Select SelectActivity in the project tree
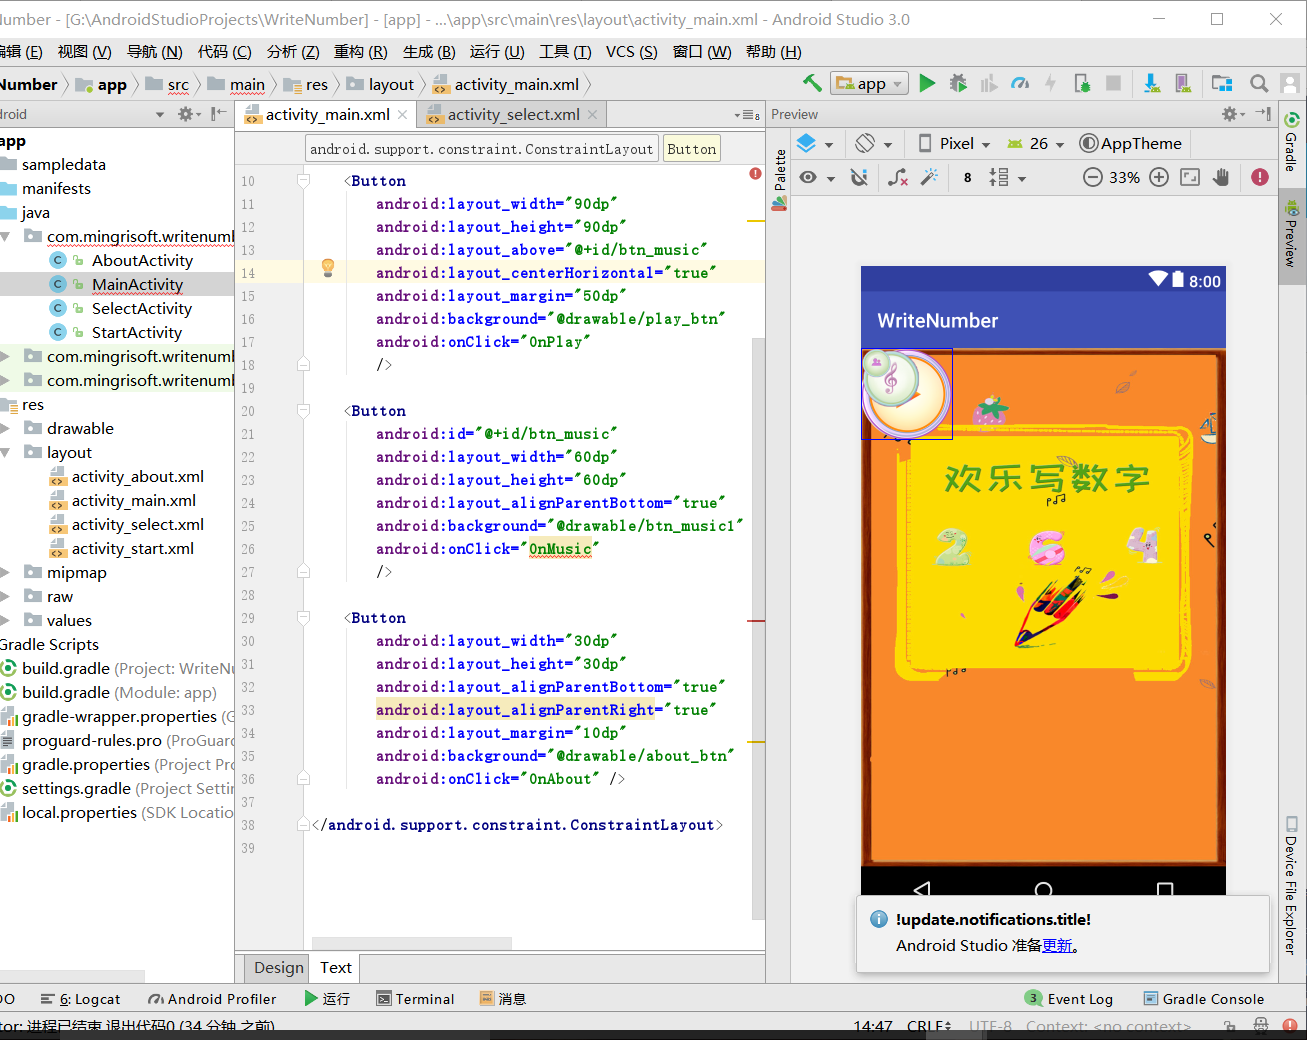This screenshot has width=1307, height=1040. click(x=142, y=308)
